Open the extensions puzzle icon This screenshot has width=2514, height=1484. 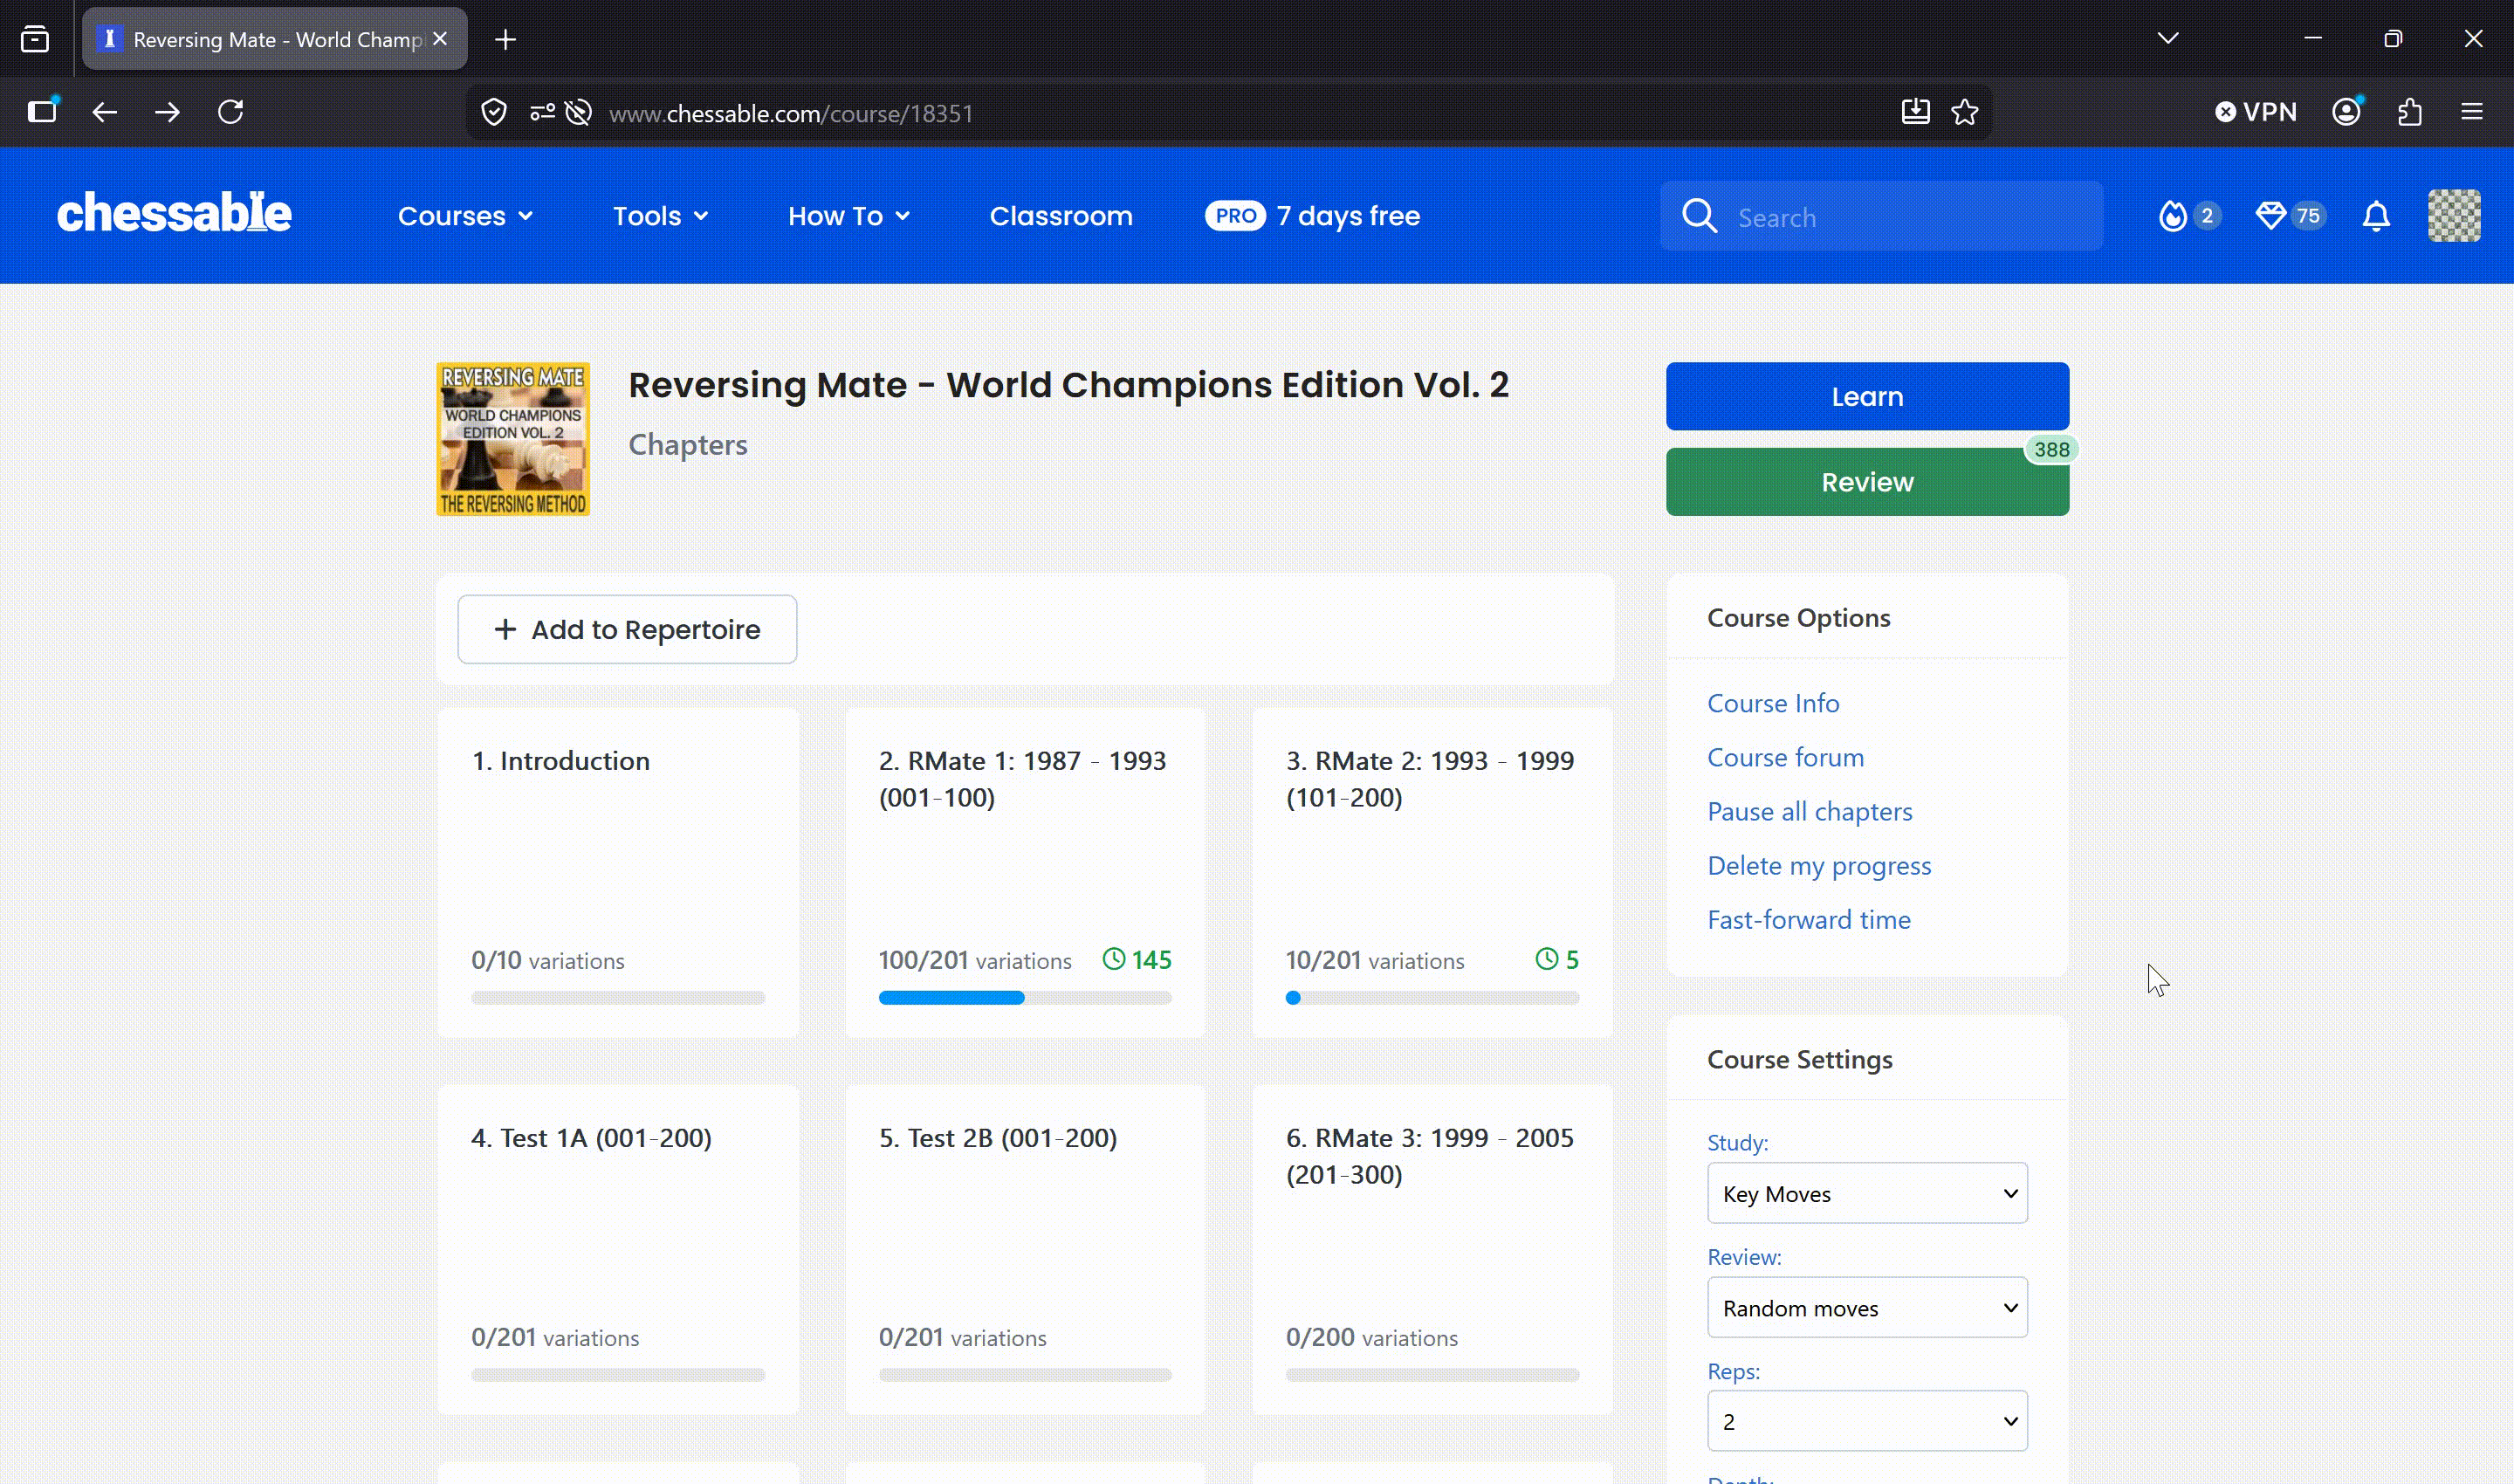click(x=2410, y=112)
